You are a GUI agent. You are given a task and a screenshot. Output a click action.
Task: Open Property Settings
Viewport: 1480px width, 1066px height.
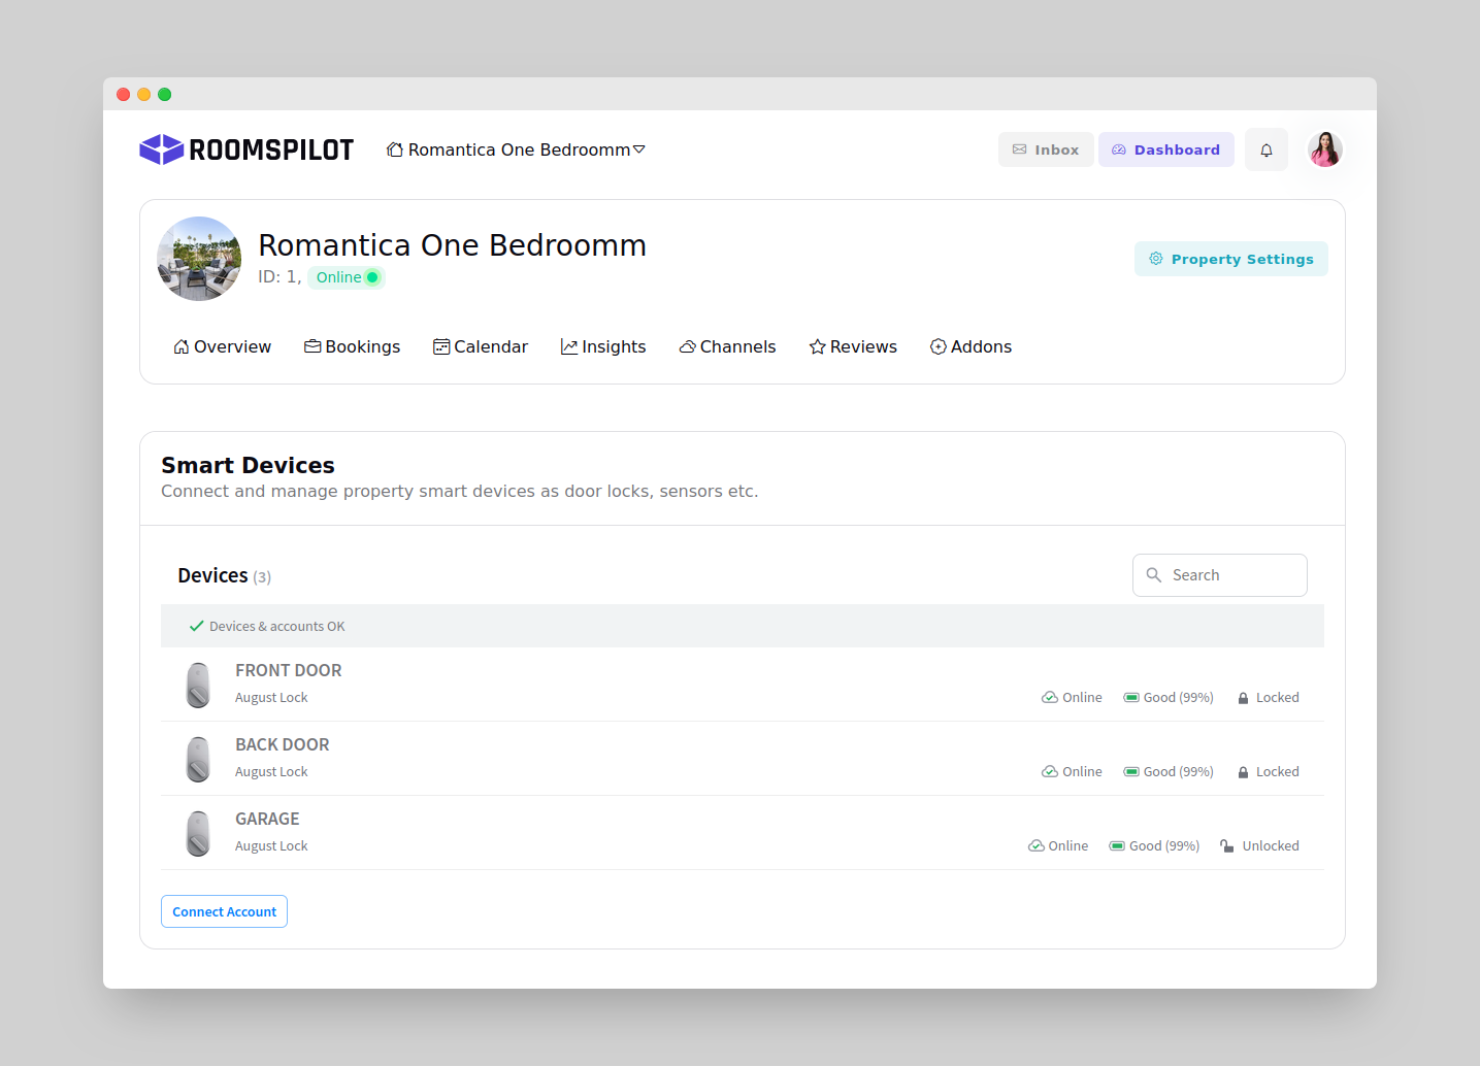pyautogui.click(x=1231, y=259)
